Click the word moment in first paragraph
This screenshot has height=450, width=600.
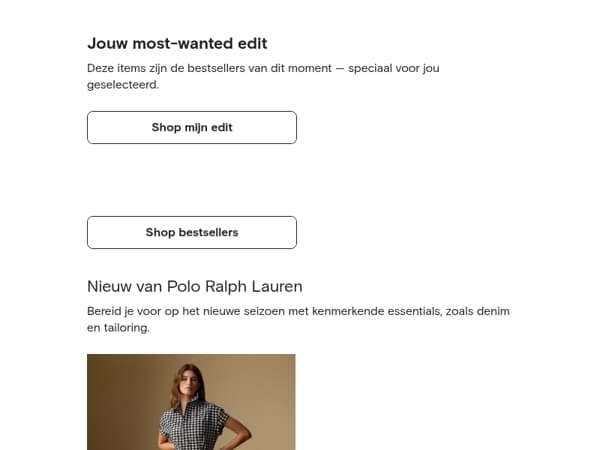click(310, 68)
